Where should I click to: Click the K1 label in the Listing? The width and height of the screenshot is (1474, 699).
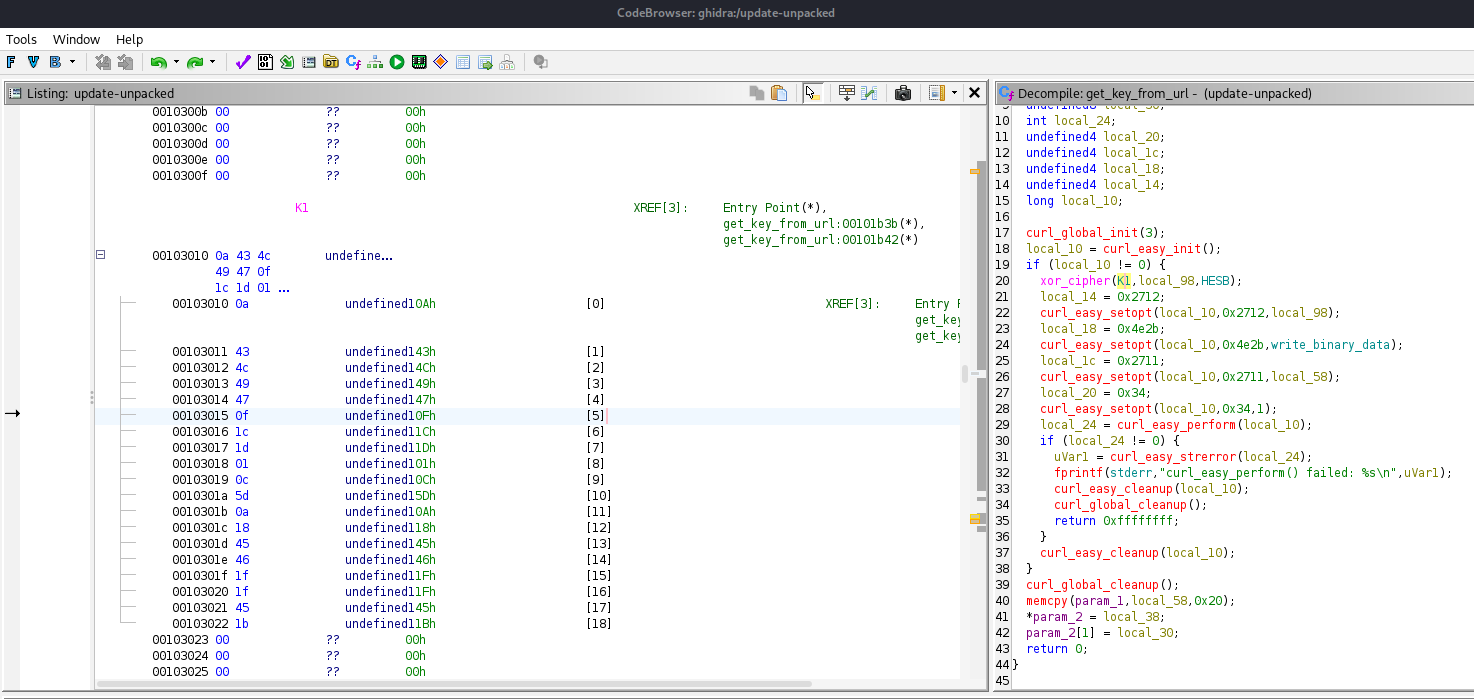click(301, 208)
